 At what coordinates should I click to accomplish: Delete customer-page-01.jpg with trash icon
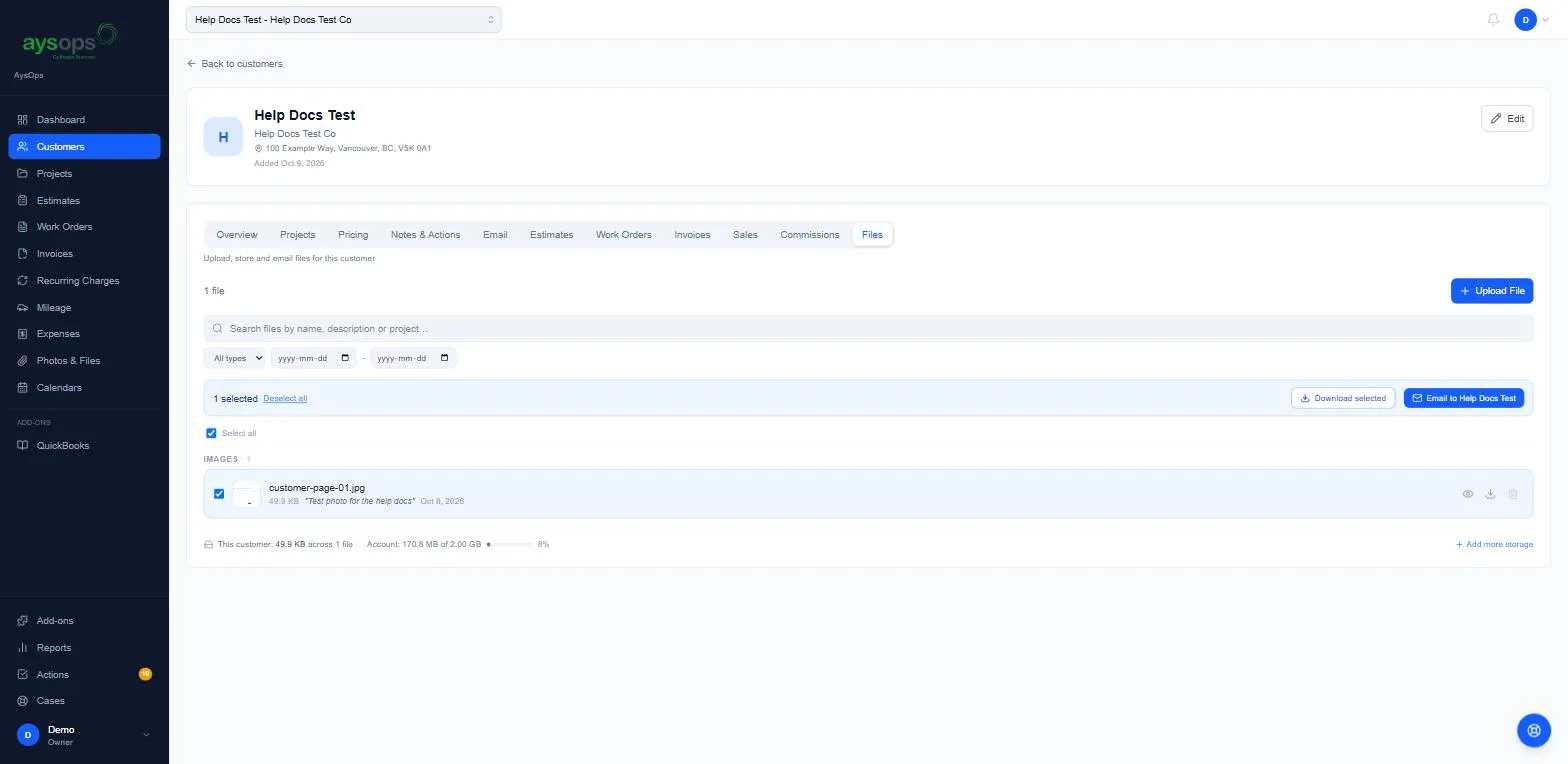tap(1513, 494)
